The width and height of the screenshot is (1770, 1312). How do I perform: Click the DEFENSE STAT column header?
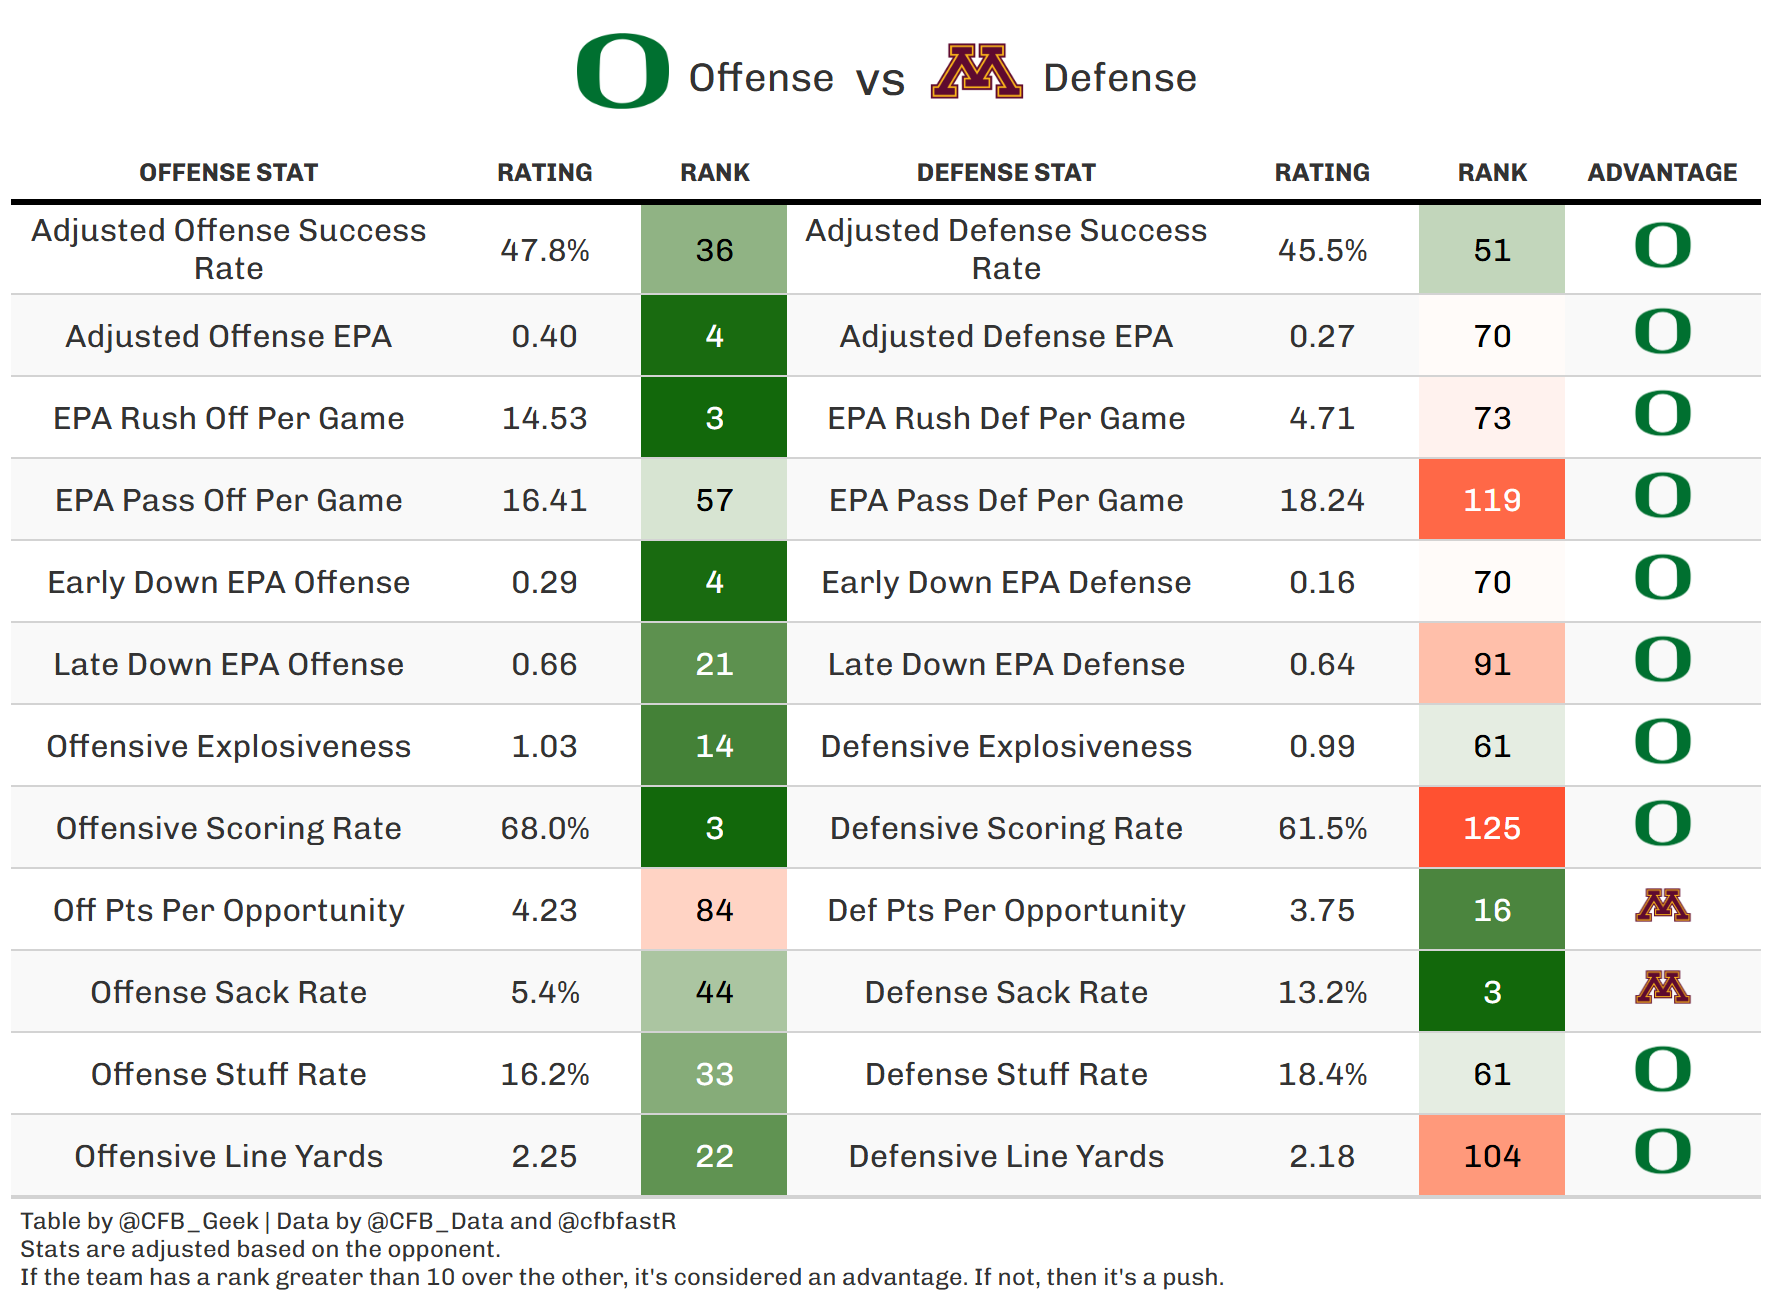coord(1006,173)
